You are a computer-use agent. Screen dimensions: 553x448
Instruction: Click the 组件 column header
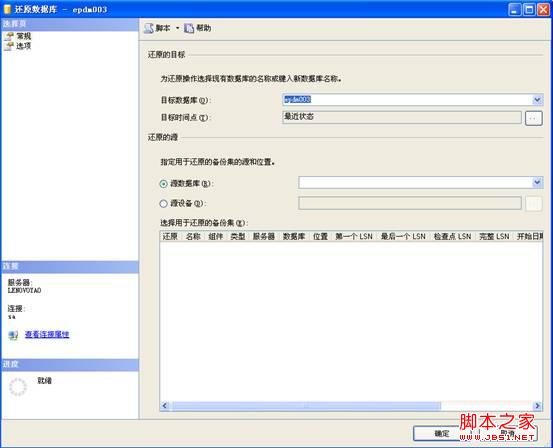pyautogui.click(x=215, y=236)
